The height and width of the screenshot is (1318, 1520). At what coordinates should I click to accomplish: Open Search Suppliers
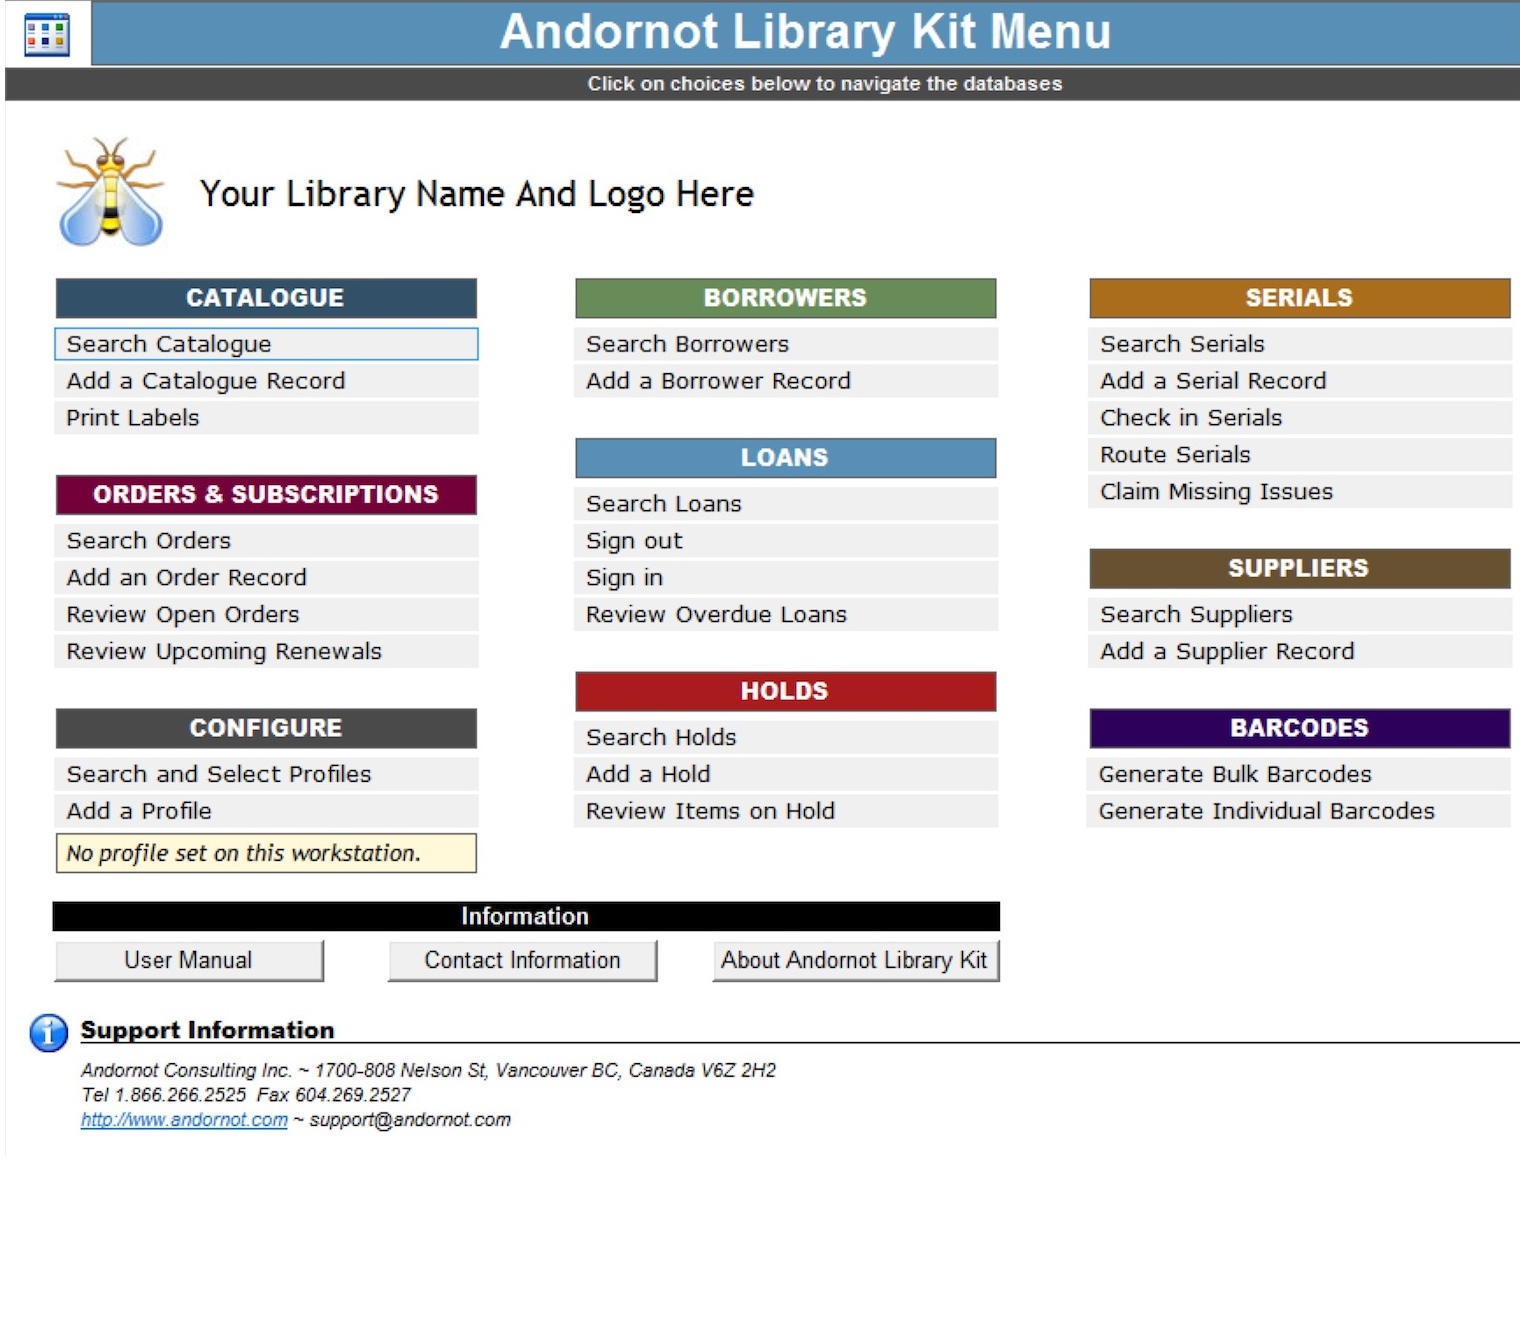1300,615
